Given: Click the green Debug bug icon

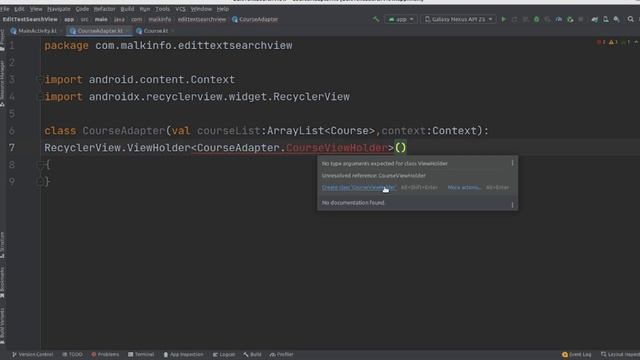Looking at the screenshot, I should (536, 19).
